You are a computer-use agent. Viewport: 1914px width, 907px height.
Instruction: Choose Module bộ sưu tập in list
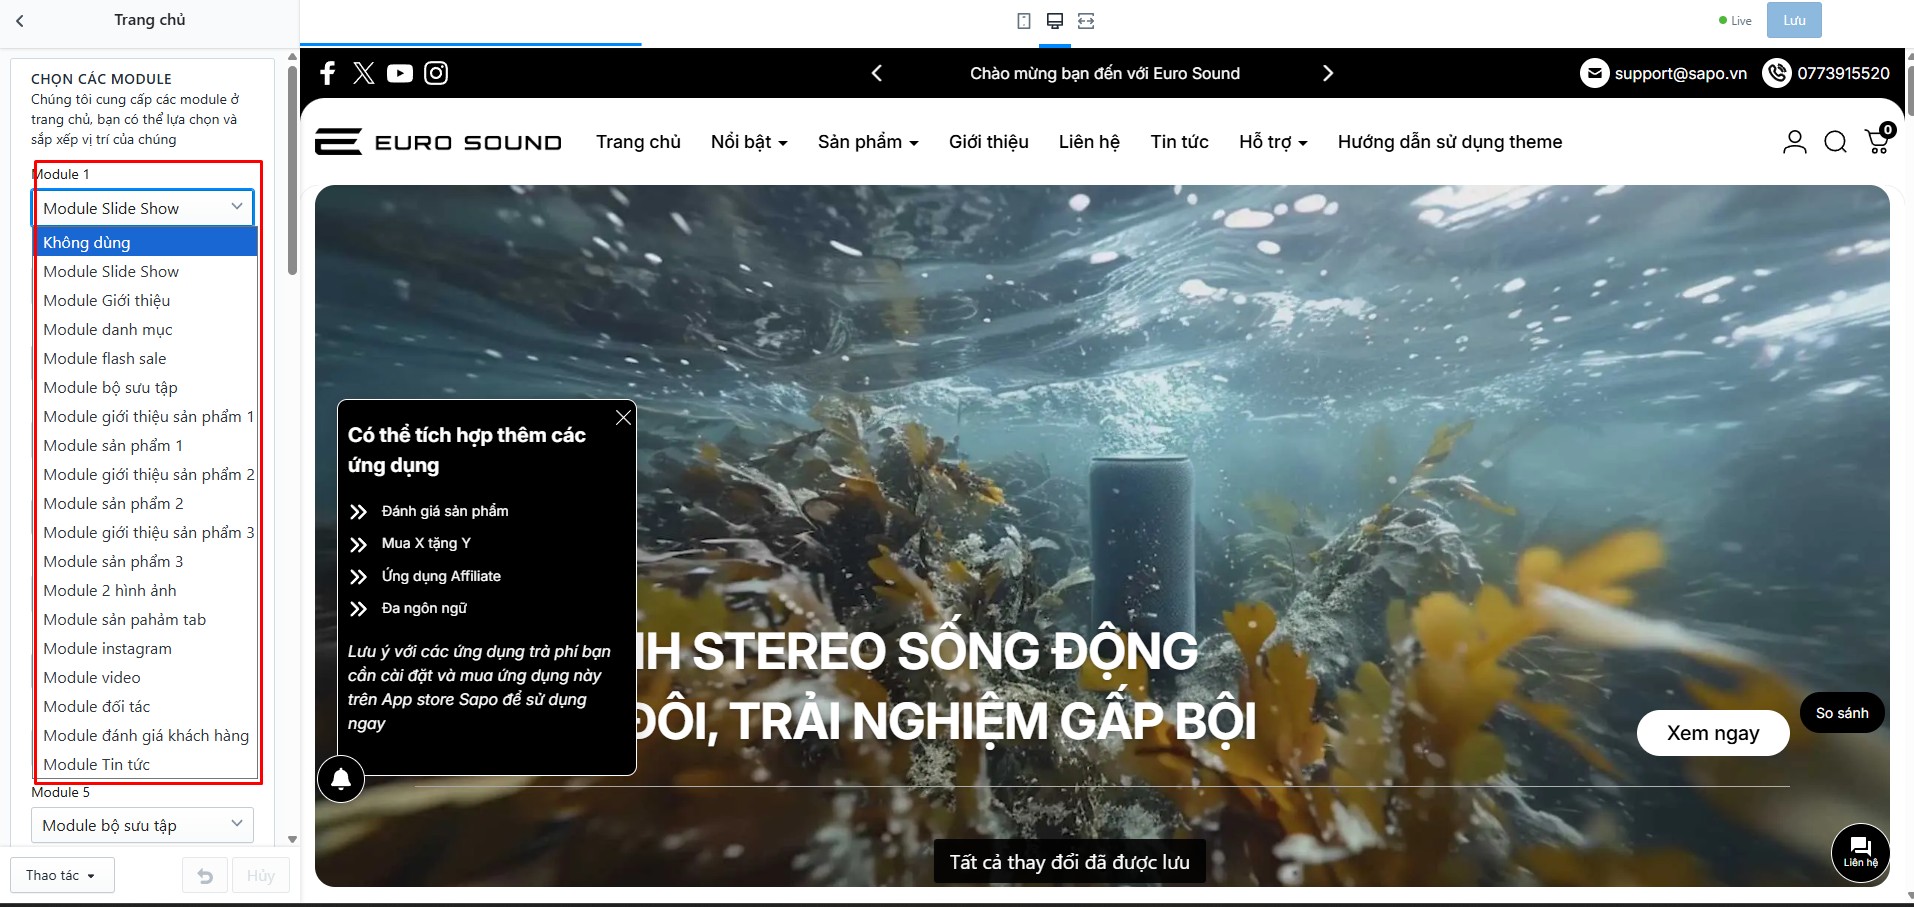coord(147,387)
